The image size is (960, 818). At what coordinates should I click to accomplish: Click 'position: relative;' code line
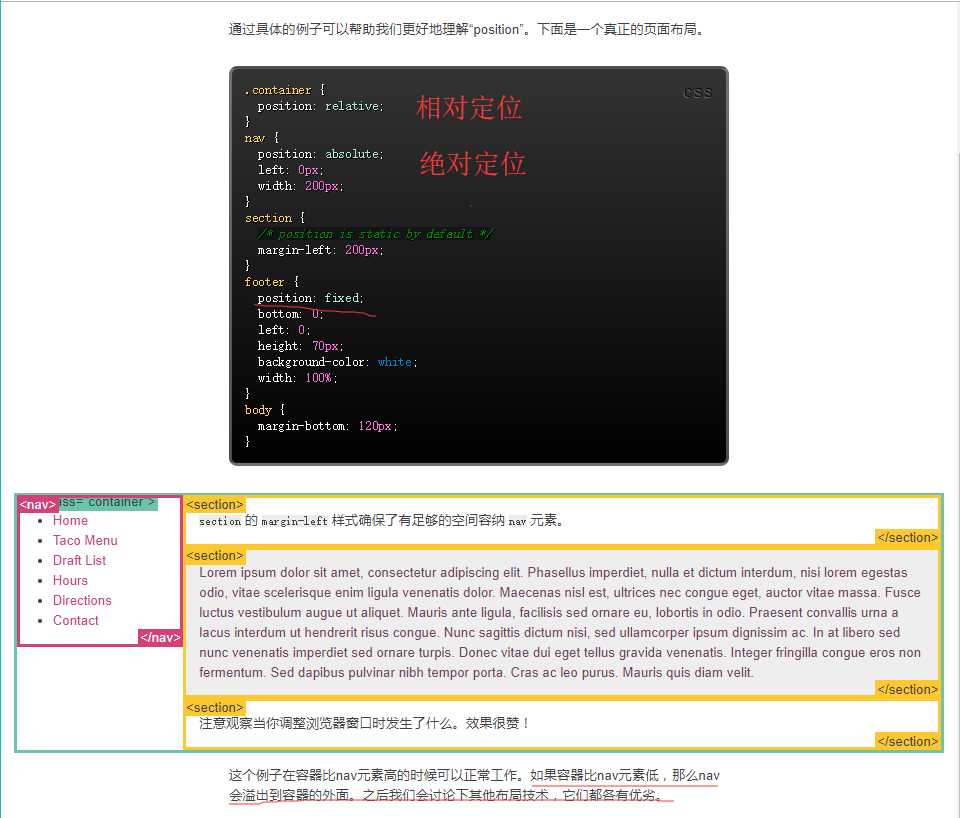[320, 106]
